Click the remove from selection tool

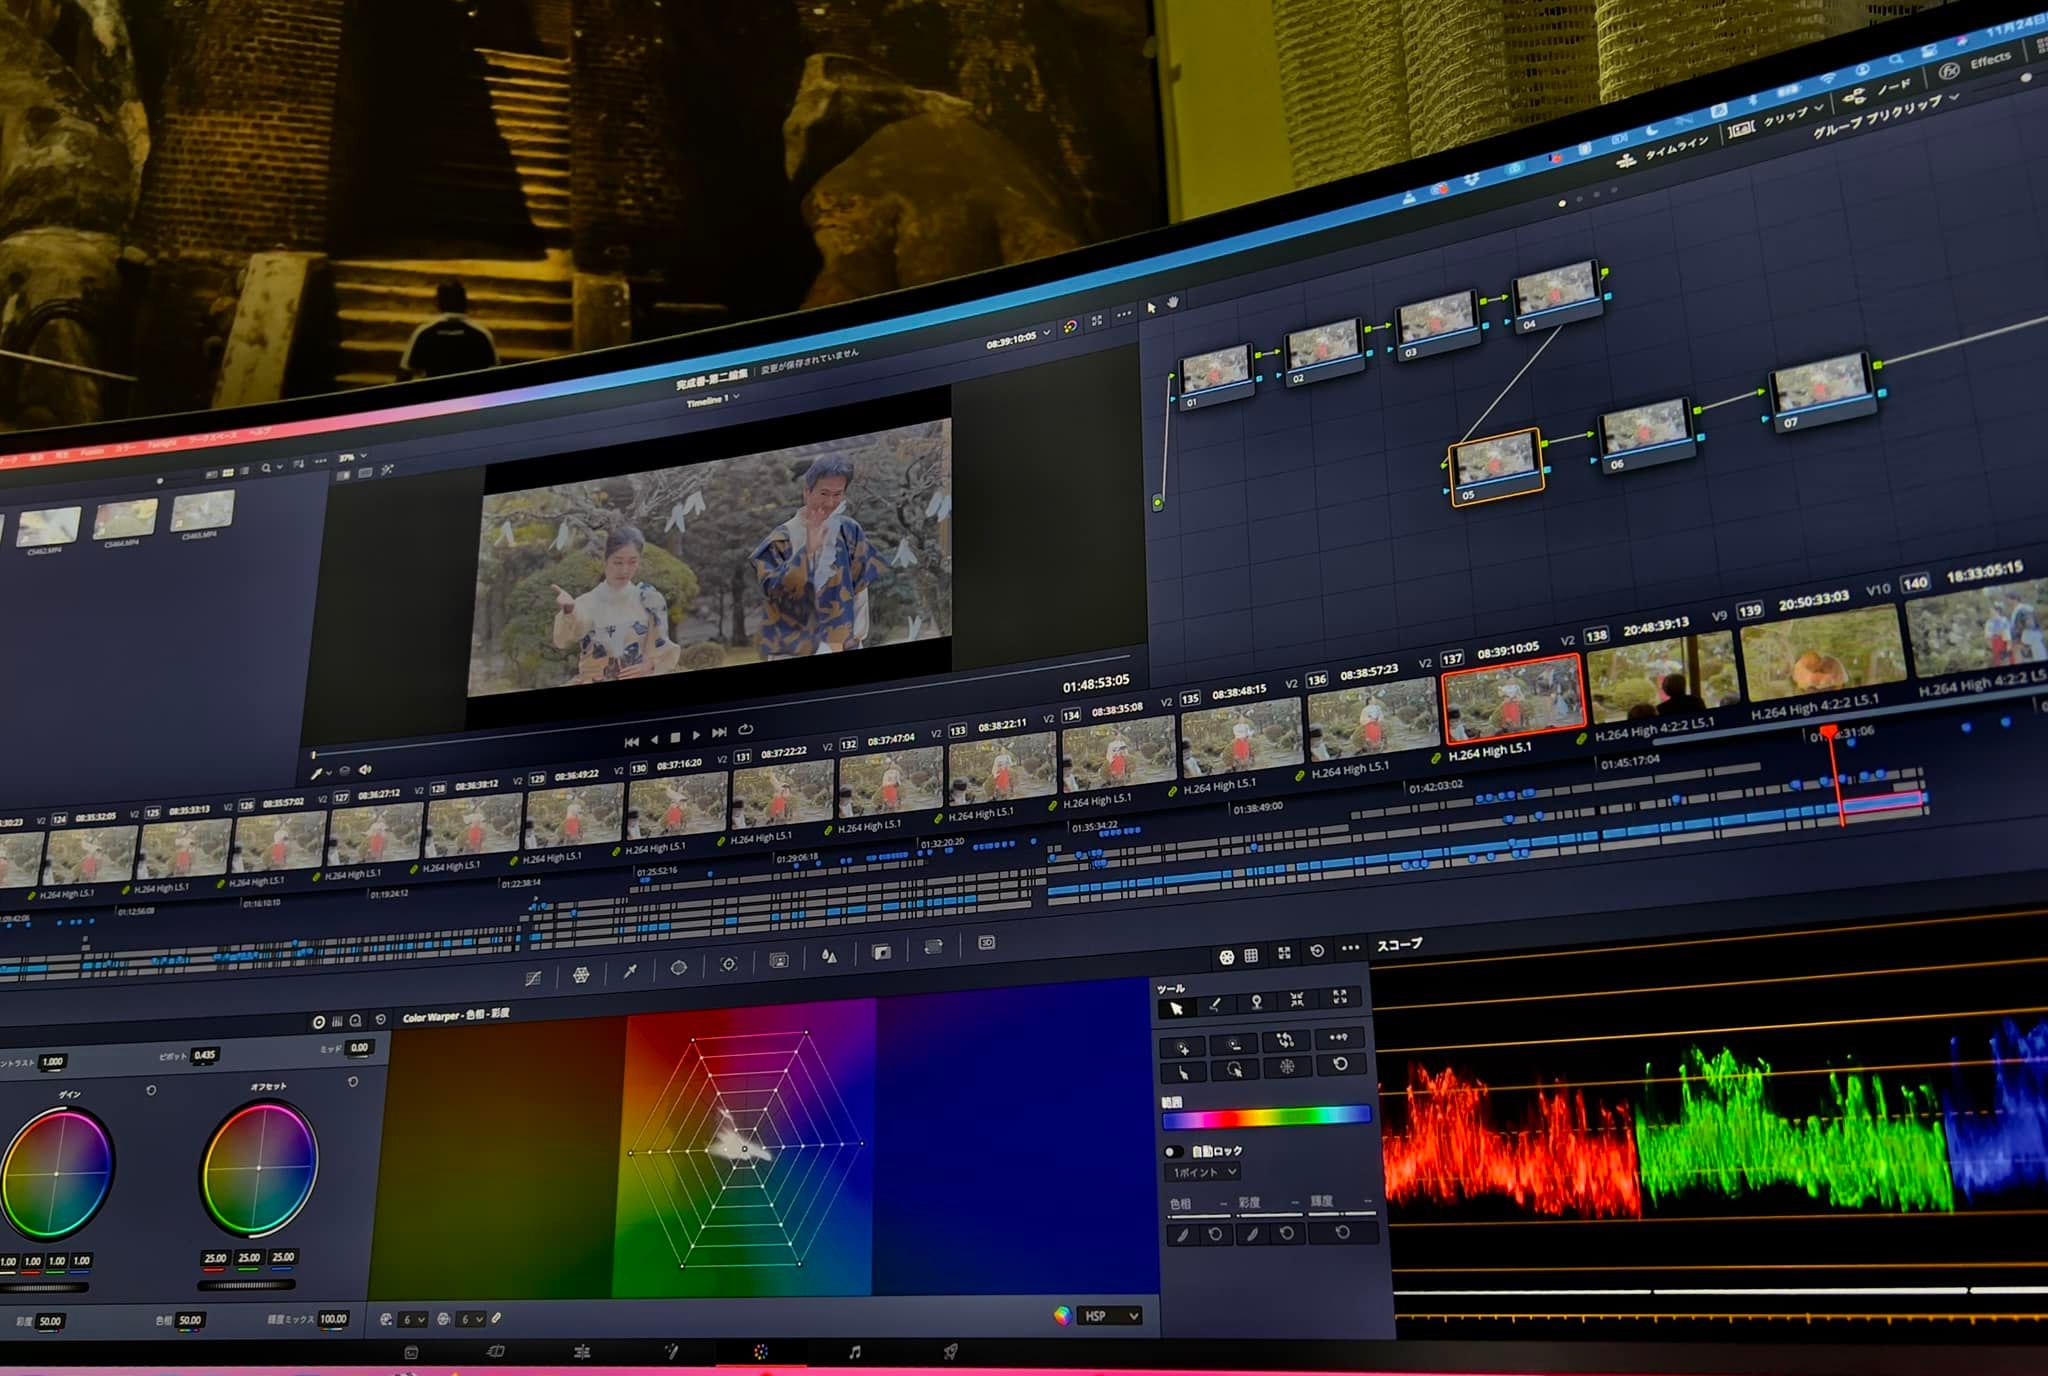click(1234, 1044)
